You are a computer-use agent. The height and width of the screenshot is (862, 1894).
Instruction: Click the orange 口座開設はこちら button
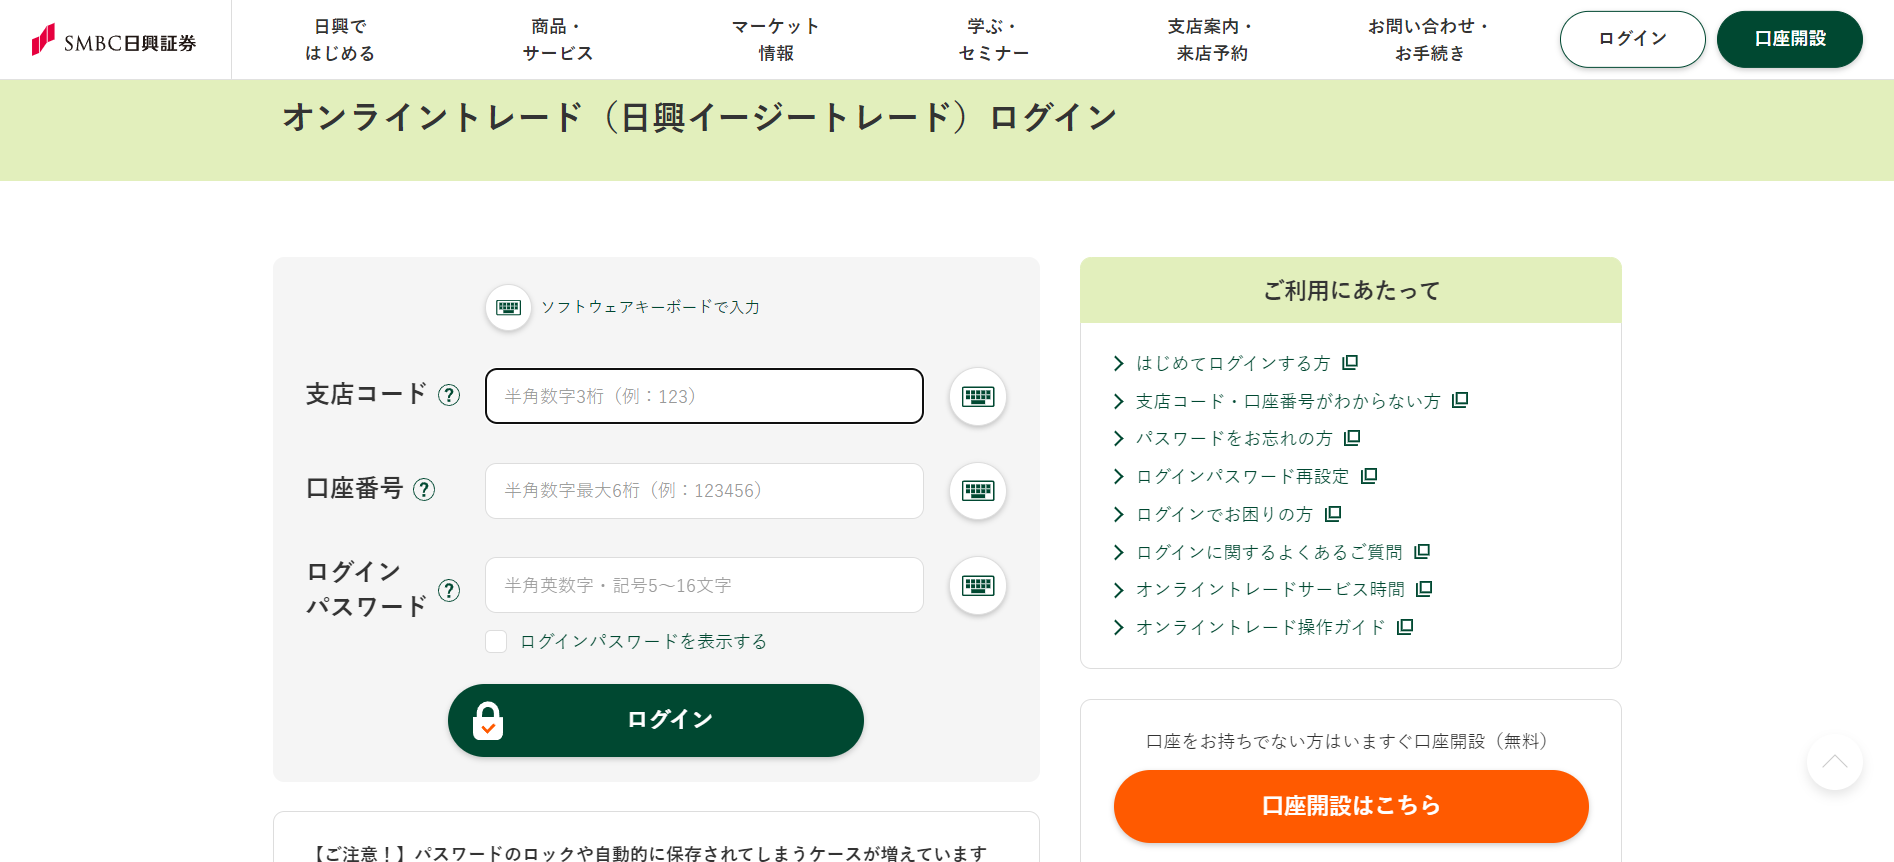pos(1351,806)
